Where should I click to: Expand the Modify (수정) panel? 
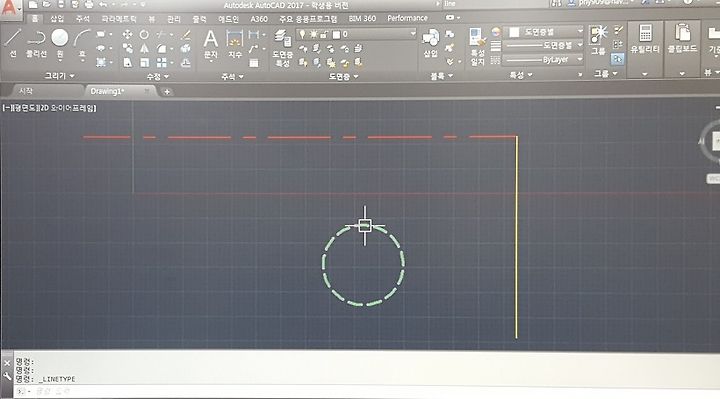(158, 77)
